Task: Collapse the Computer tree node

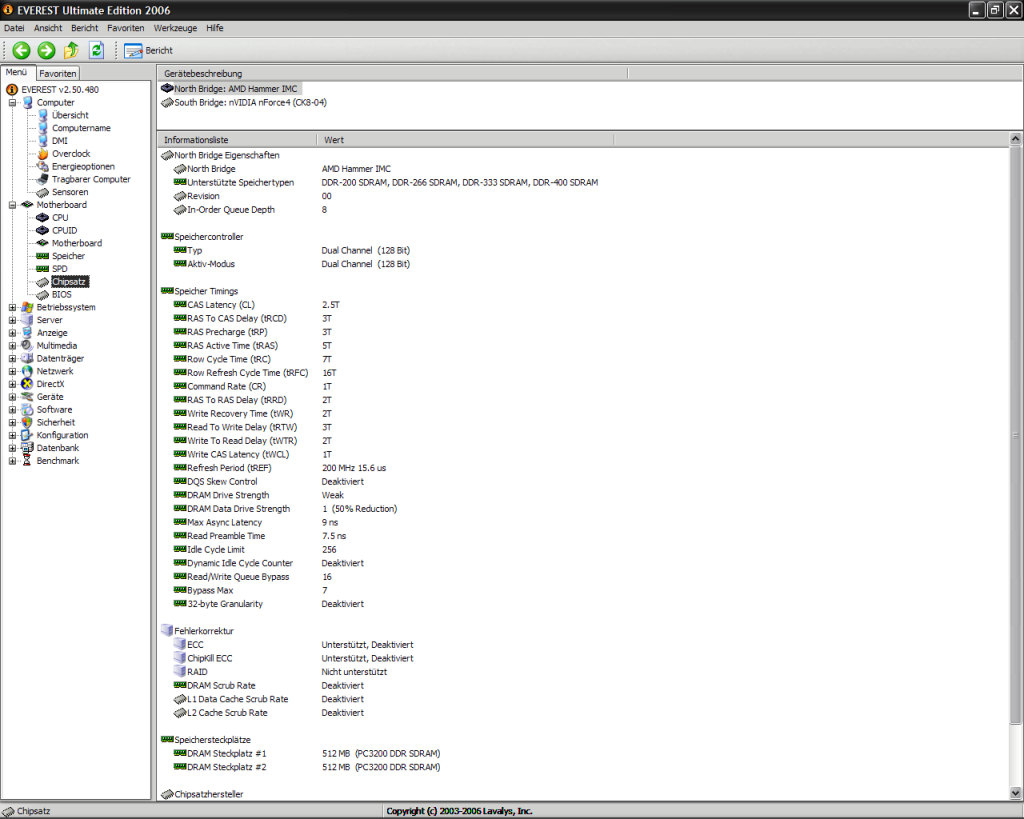Action: click(x=12, y=103)
